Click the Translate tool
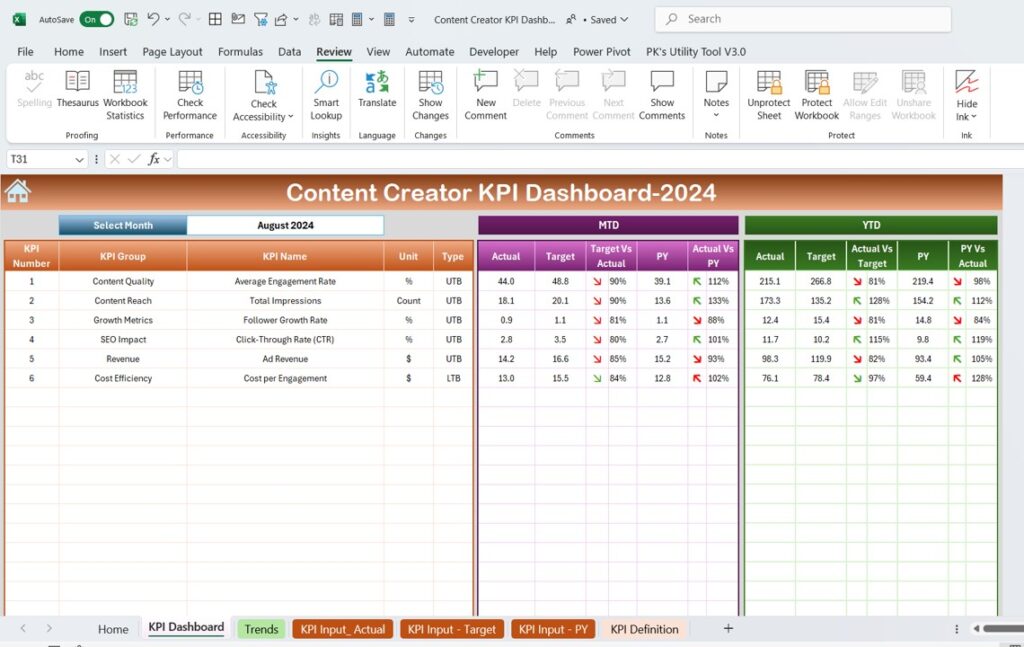The width and height of the screenshot is (1024, 647). point(377,89)
